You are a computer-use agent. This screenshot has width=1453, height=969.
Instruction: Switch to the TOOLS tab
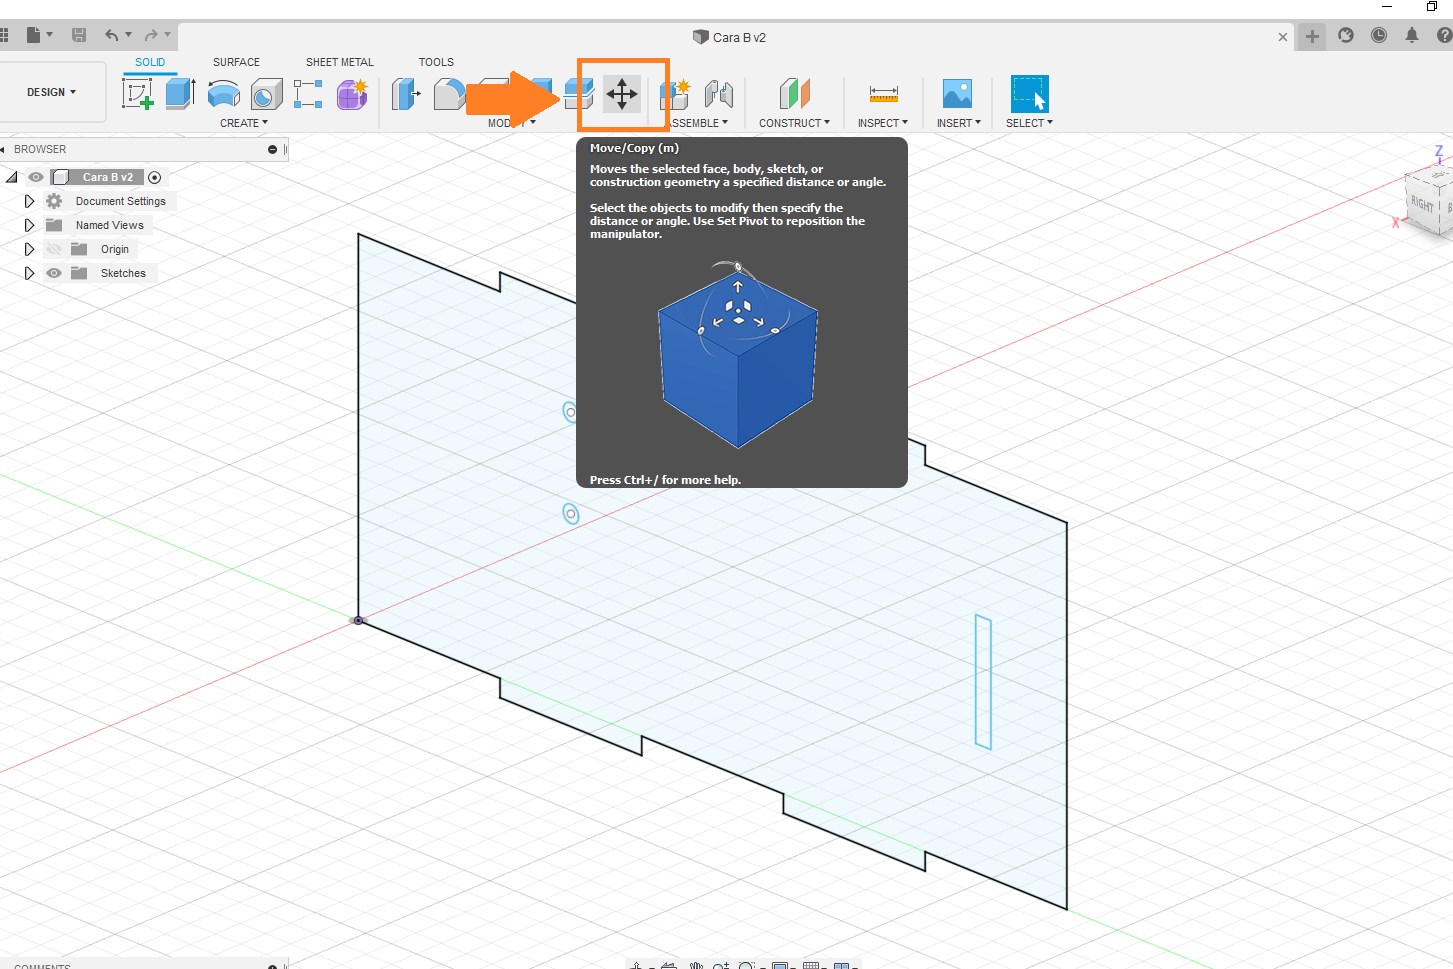coord(436,62)
